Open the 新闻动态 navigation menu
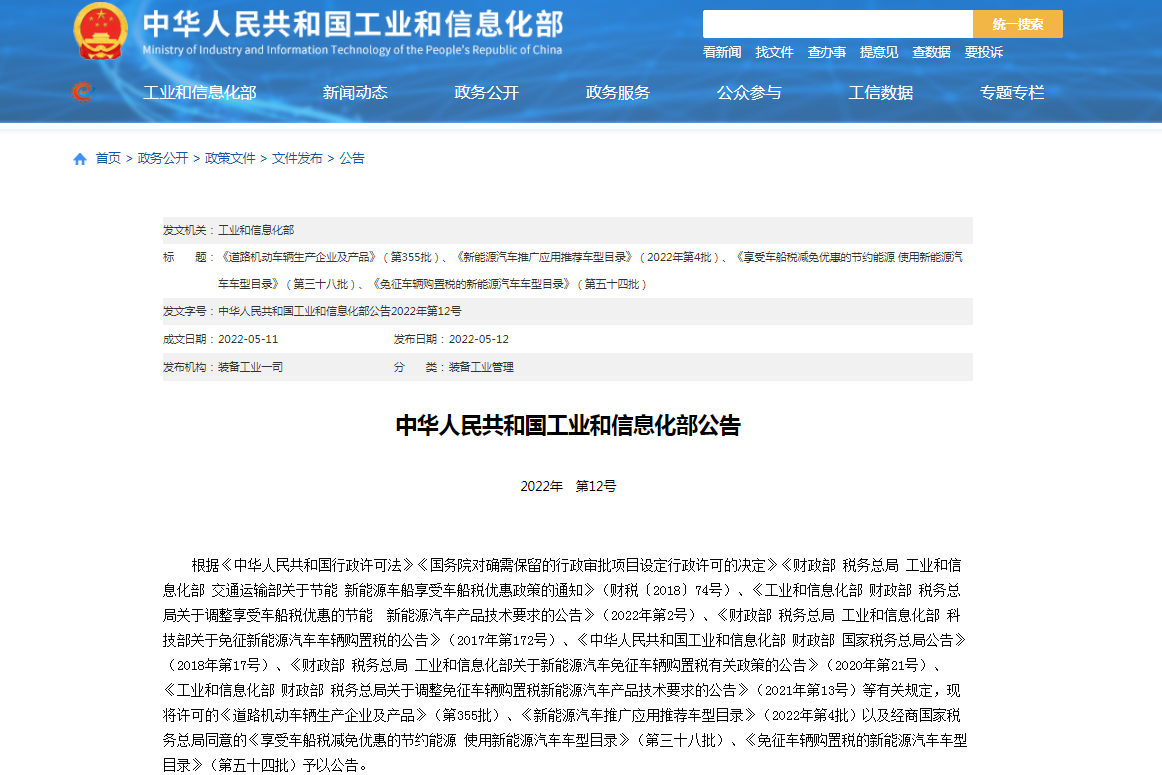 [354, 92]
